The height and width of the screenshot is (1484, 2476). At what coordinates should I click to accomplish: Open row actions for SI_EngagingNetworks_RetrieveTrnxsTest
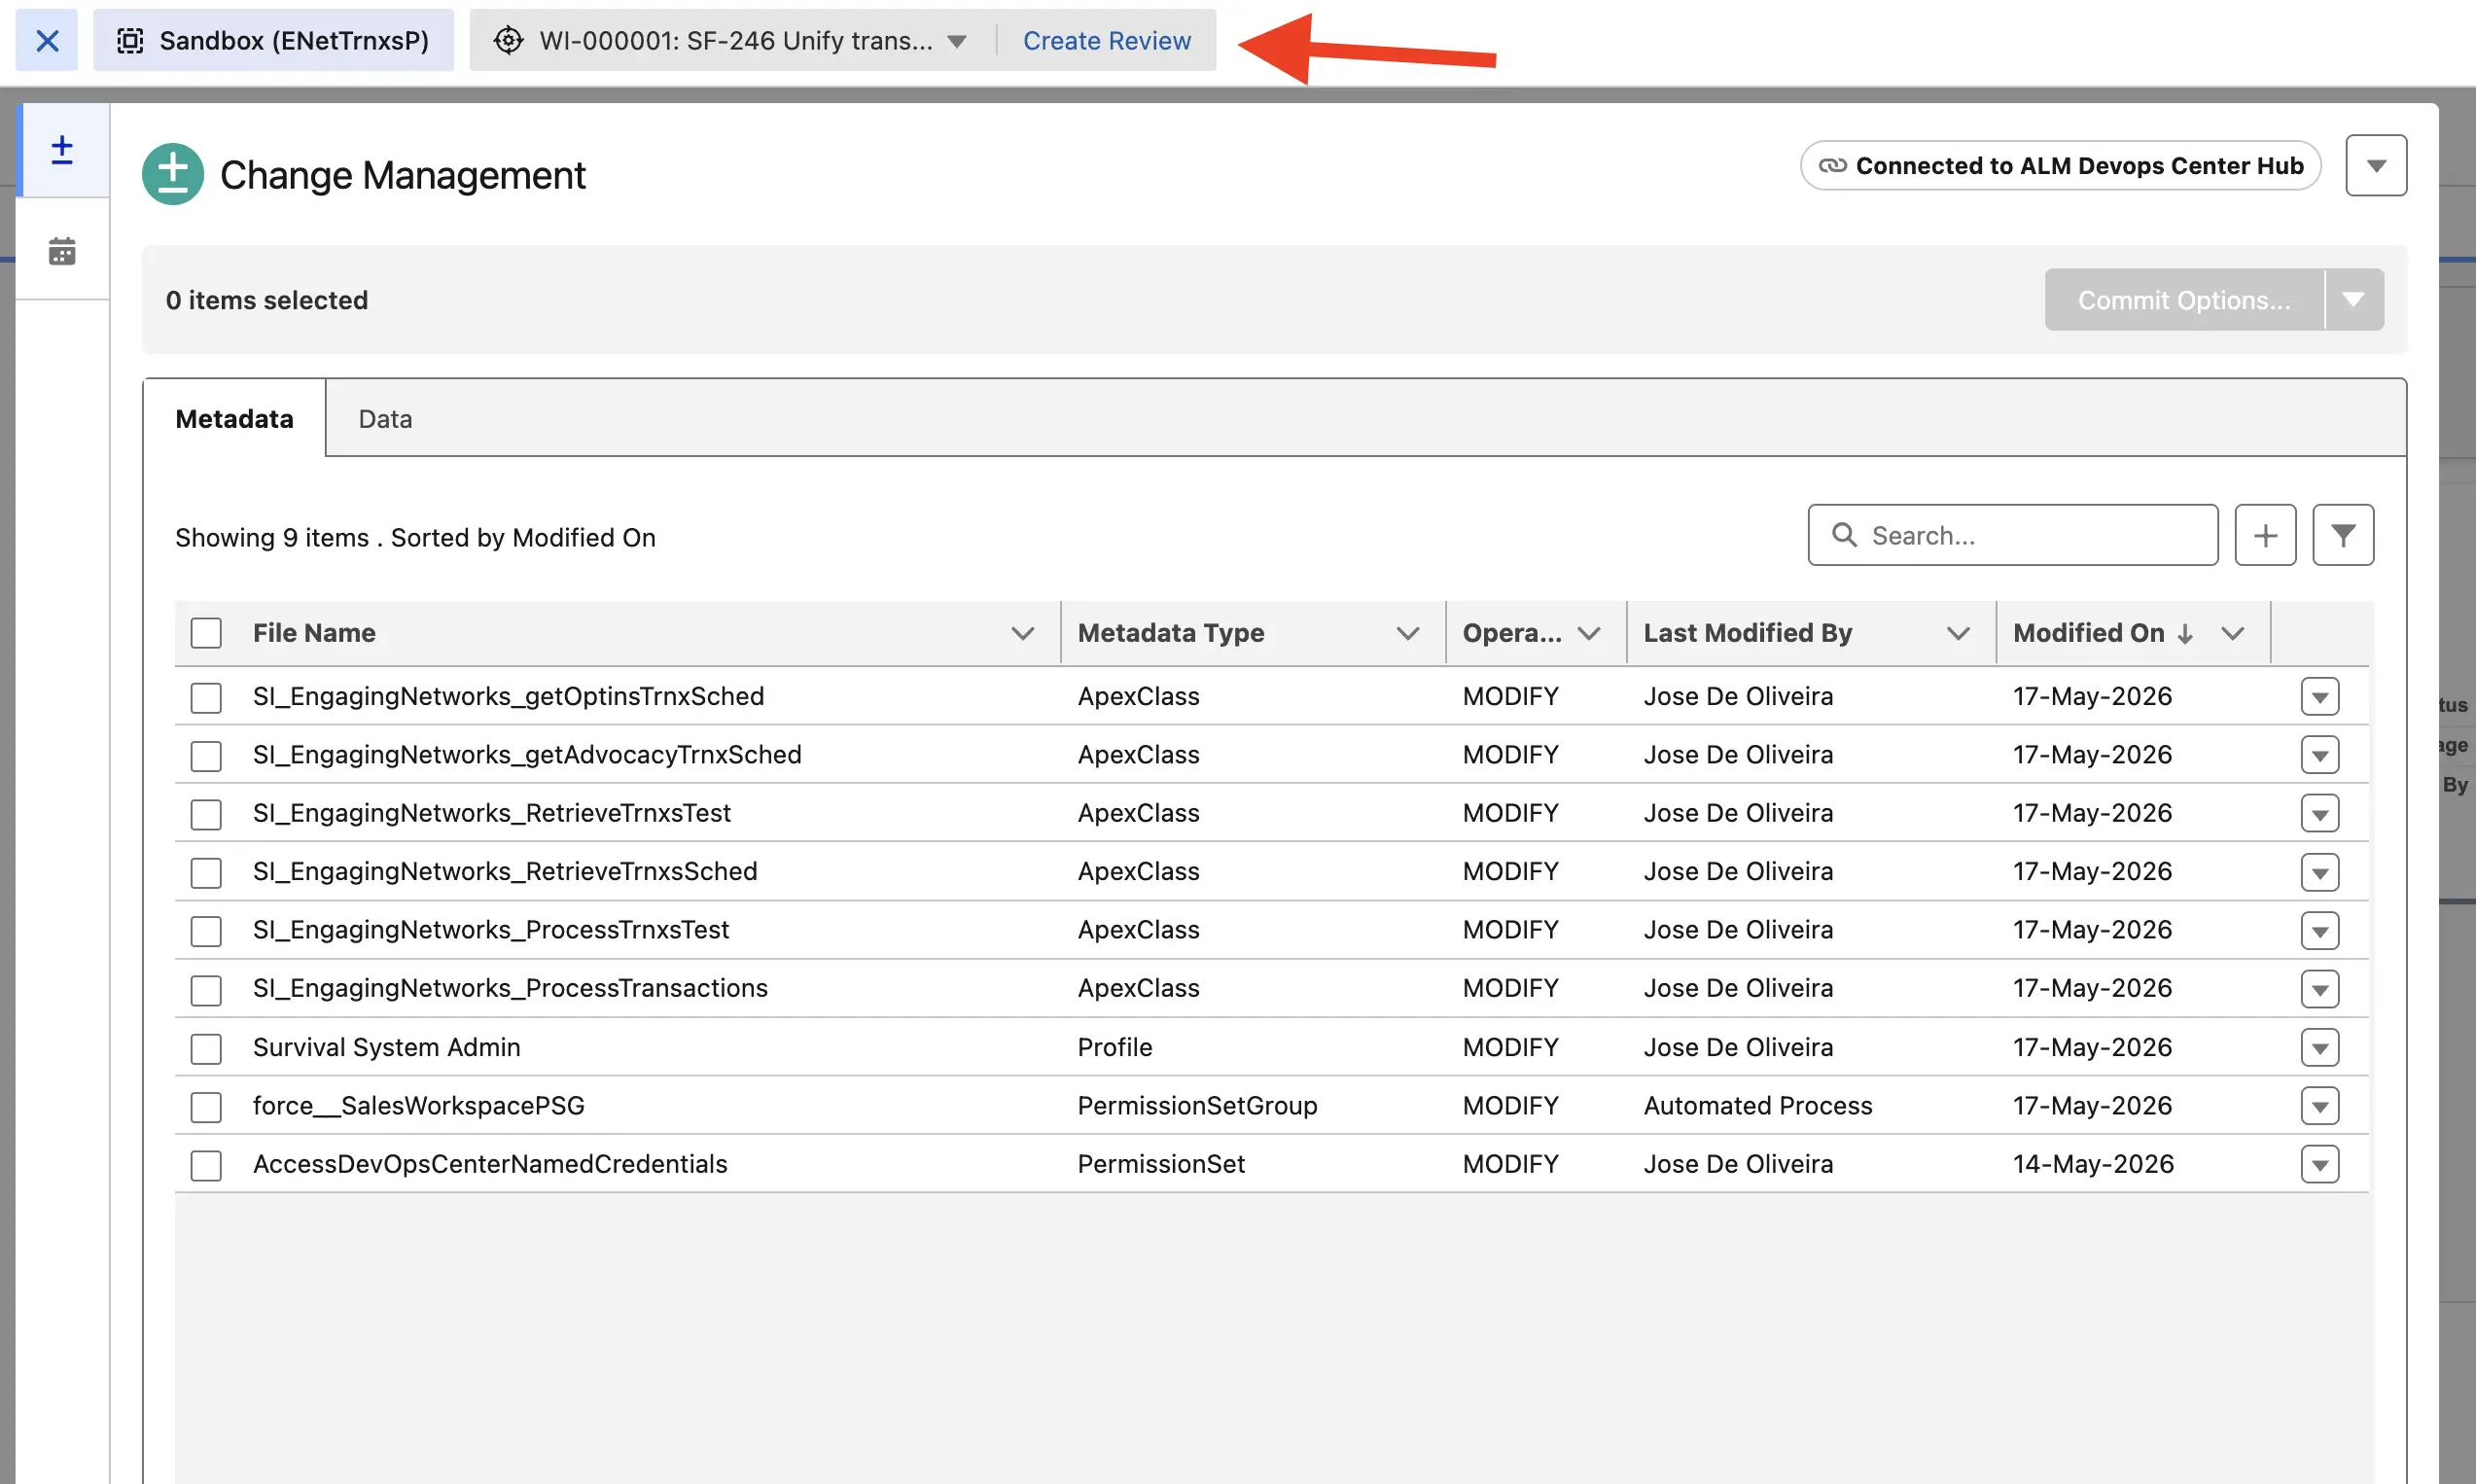(2319, 813)
